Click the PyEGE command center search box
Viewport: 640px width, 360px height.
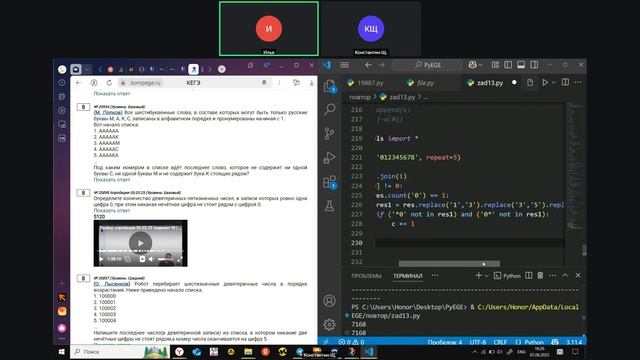[427, 65]
